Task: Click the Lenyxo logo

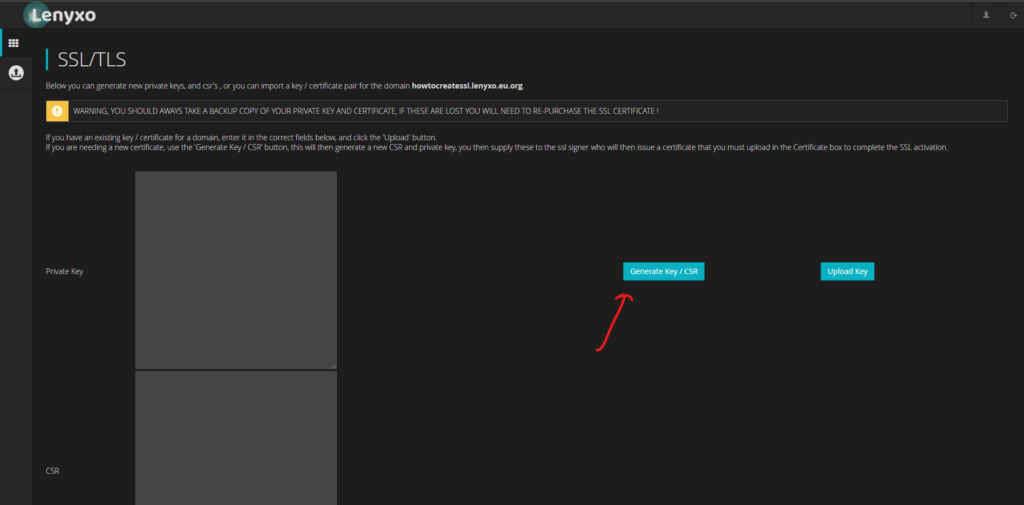Action: pos(60,15)
